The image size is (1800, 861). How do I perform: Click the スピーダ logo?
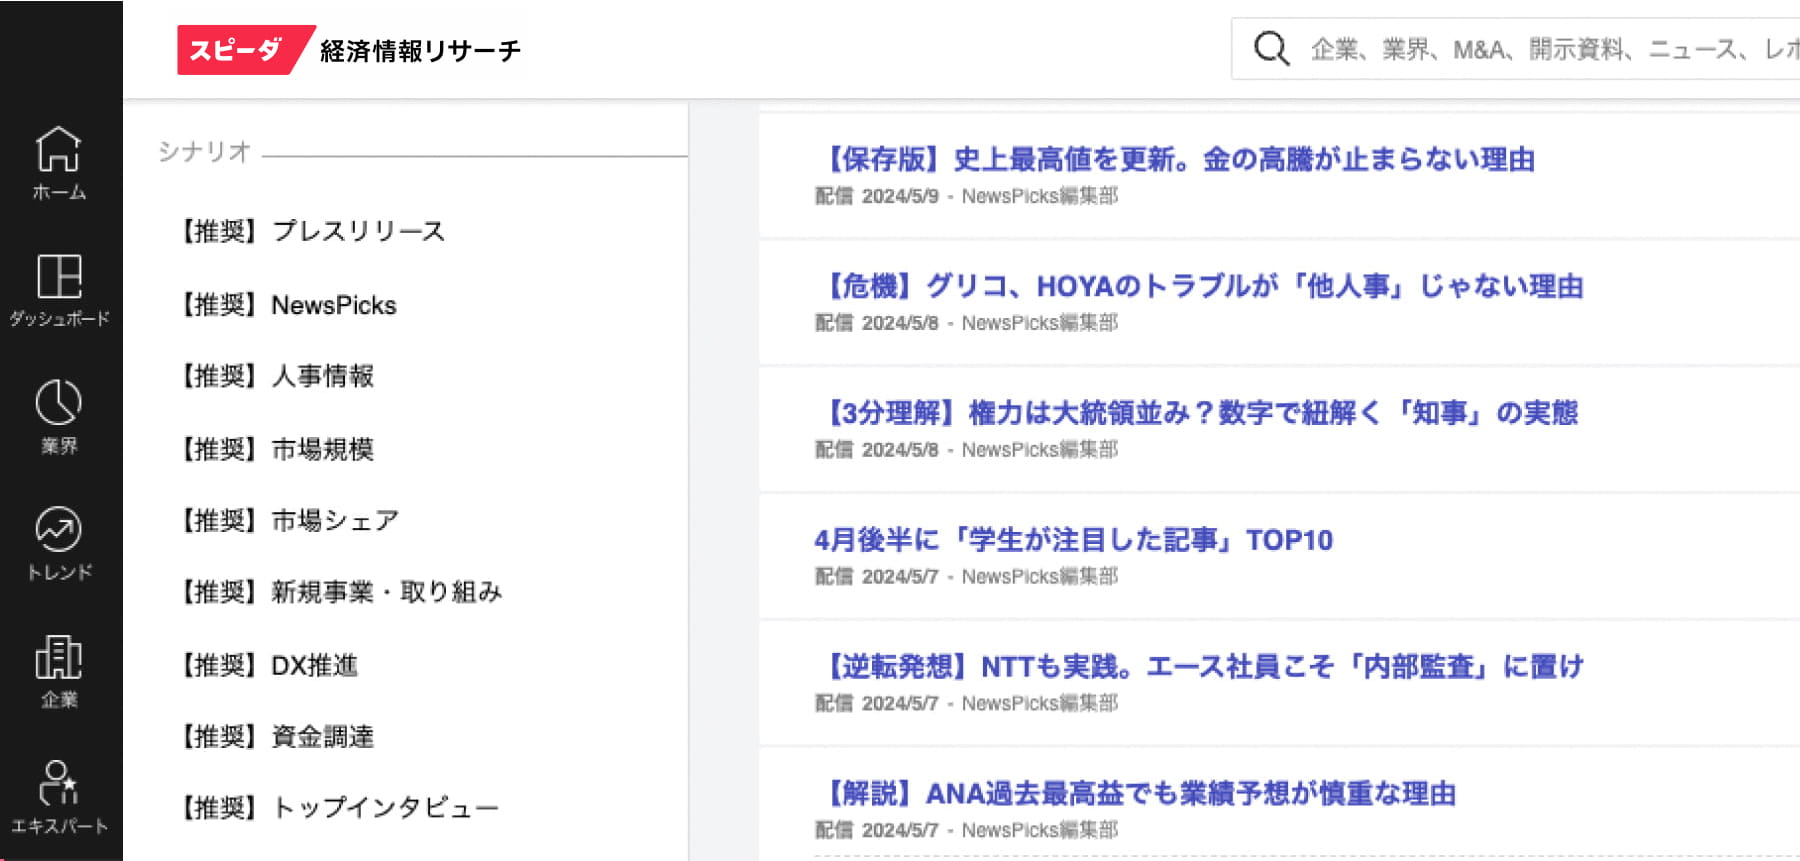click(x=245, y=50)
